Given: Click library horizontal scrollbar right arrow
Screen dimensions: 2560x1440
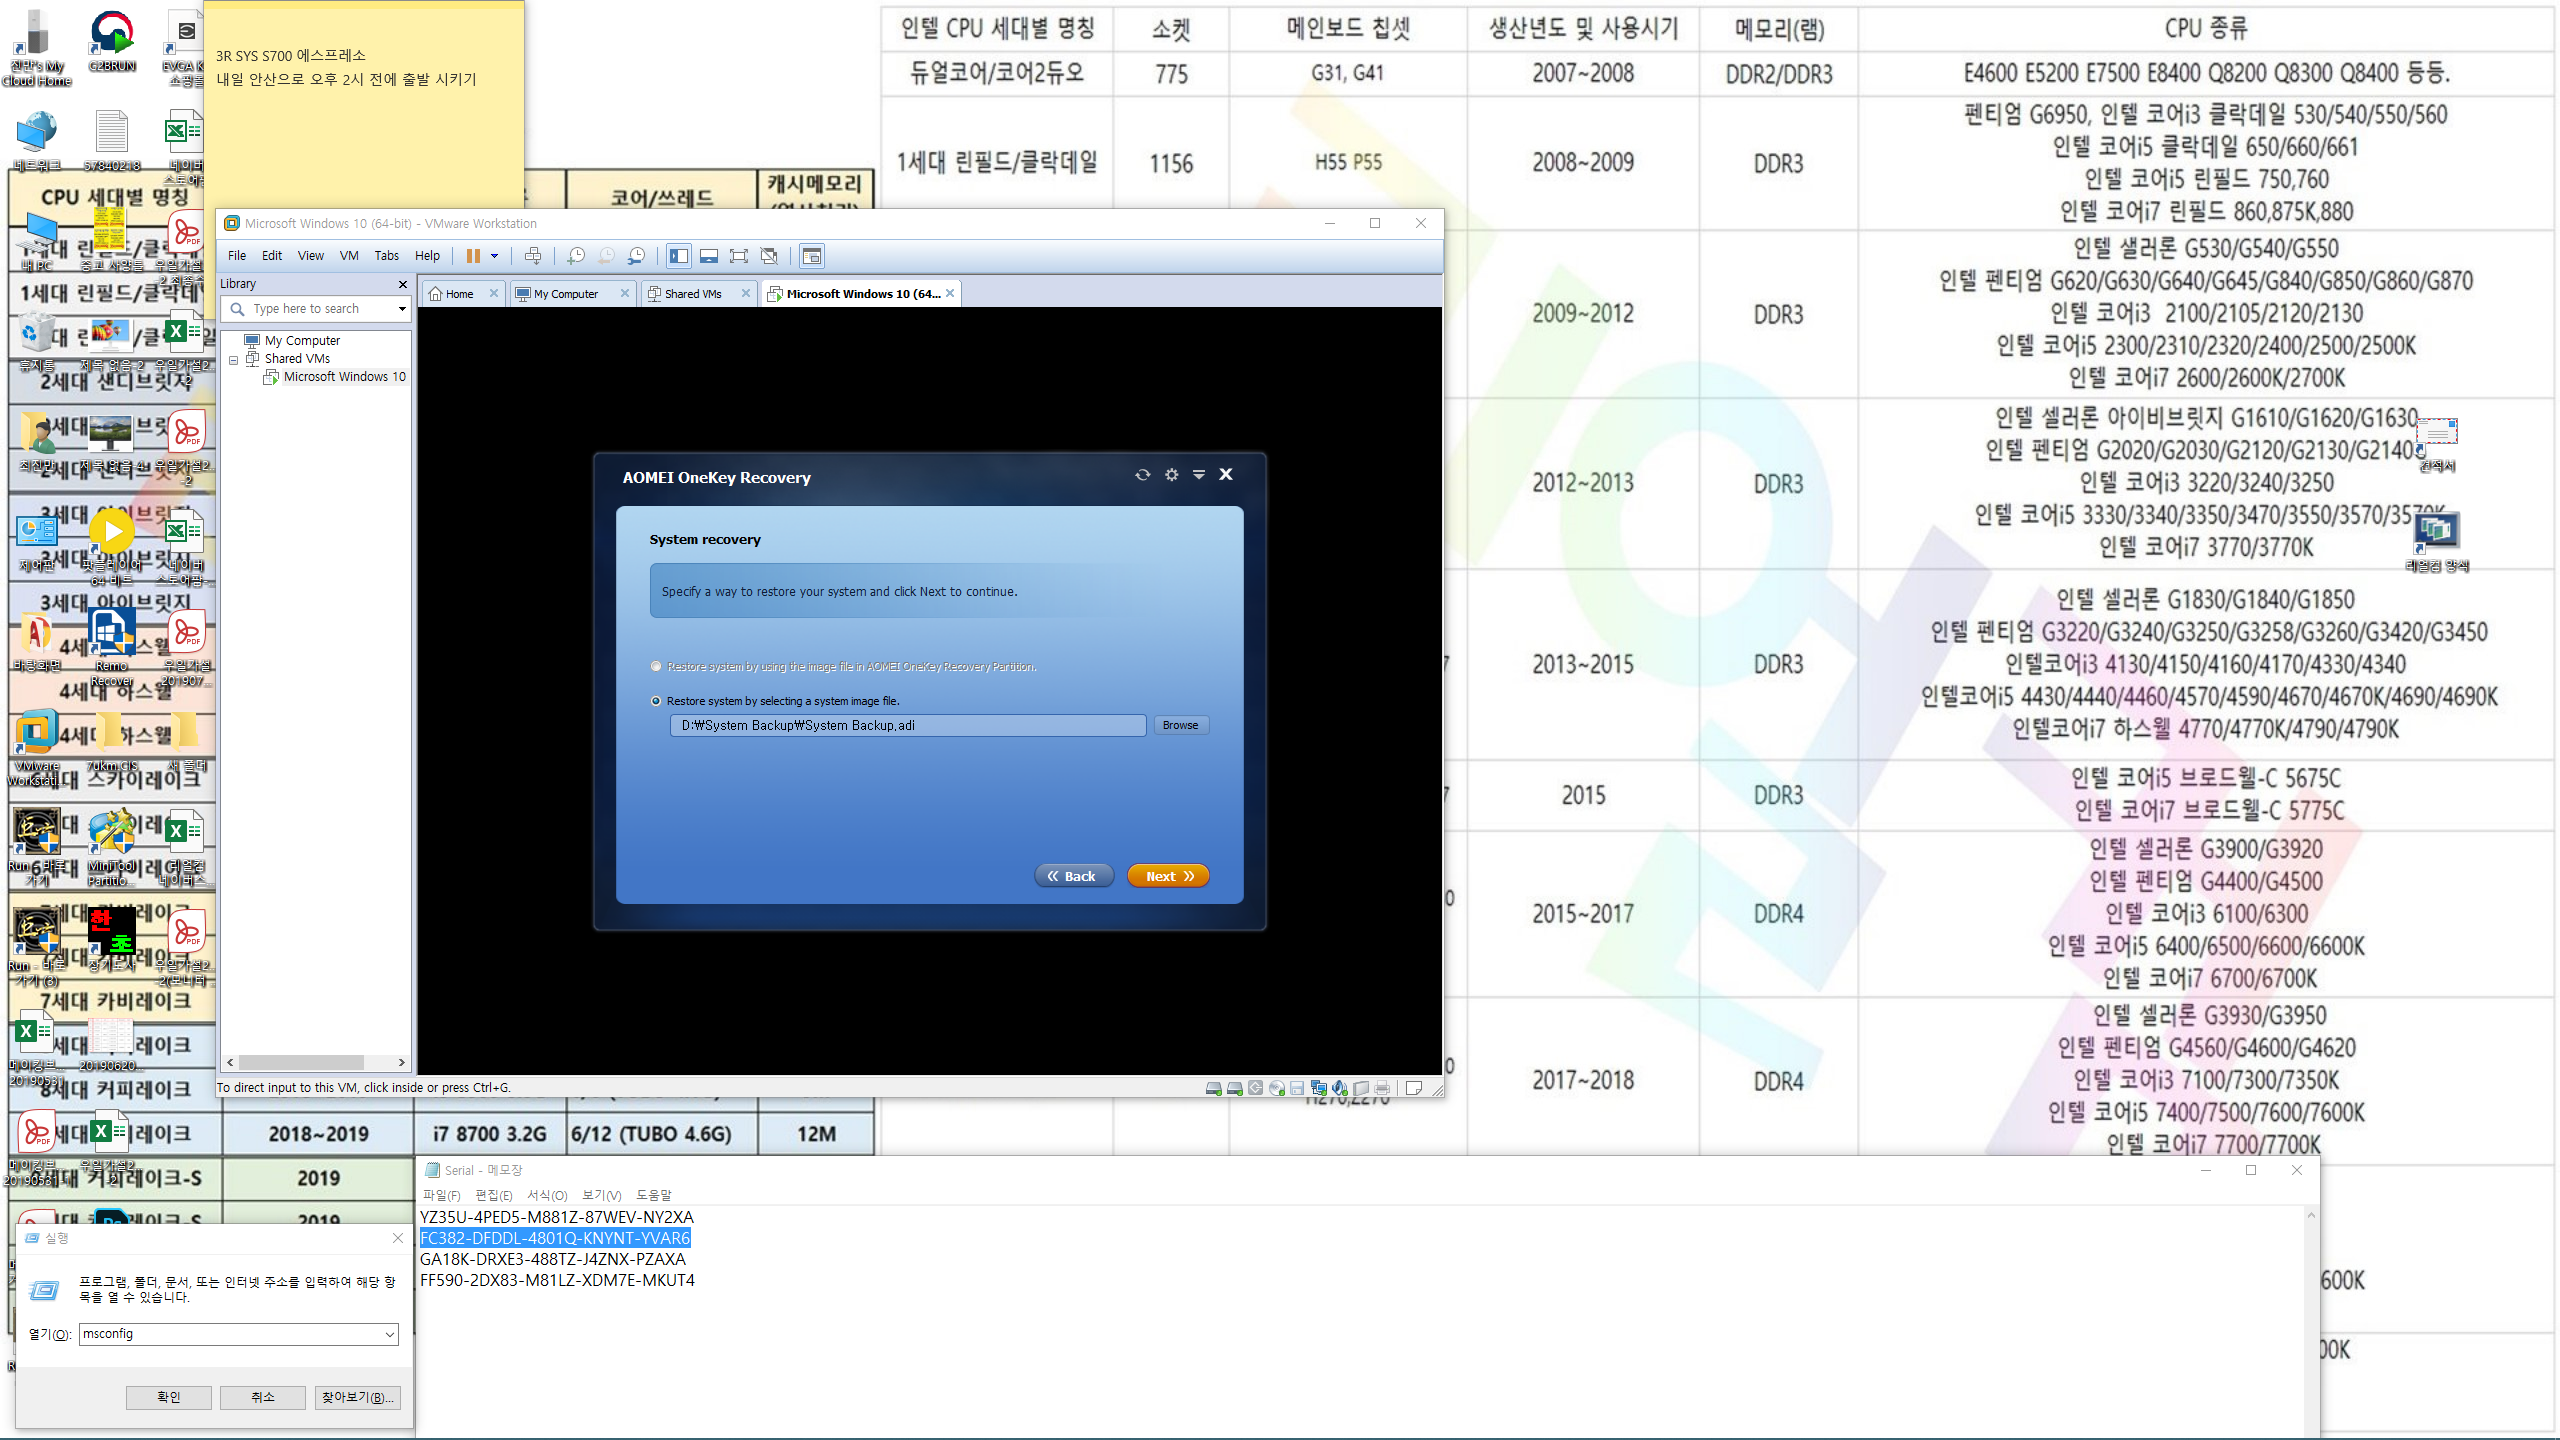Looking at the screenshot, I should point(402,1063).
